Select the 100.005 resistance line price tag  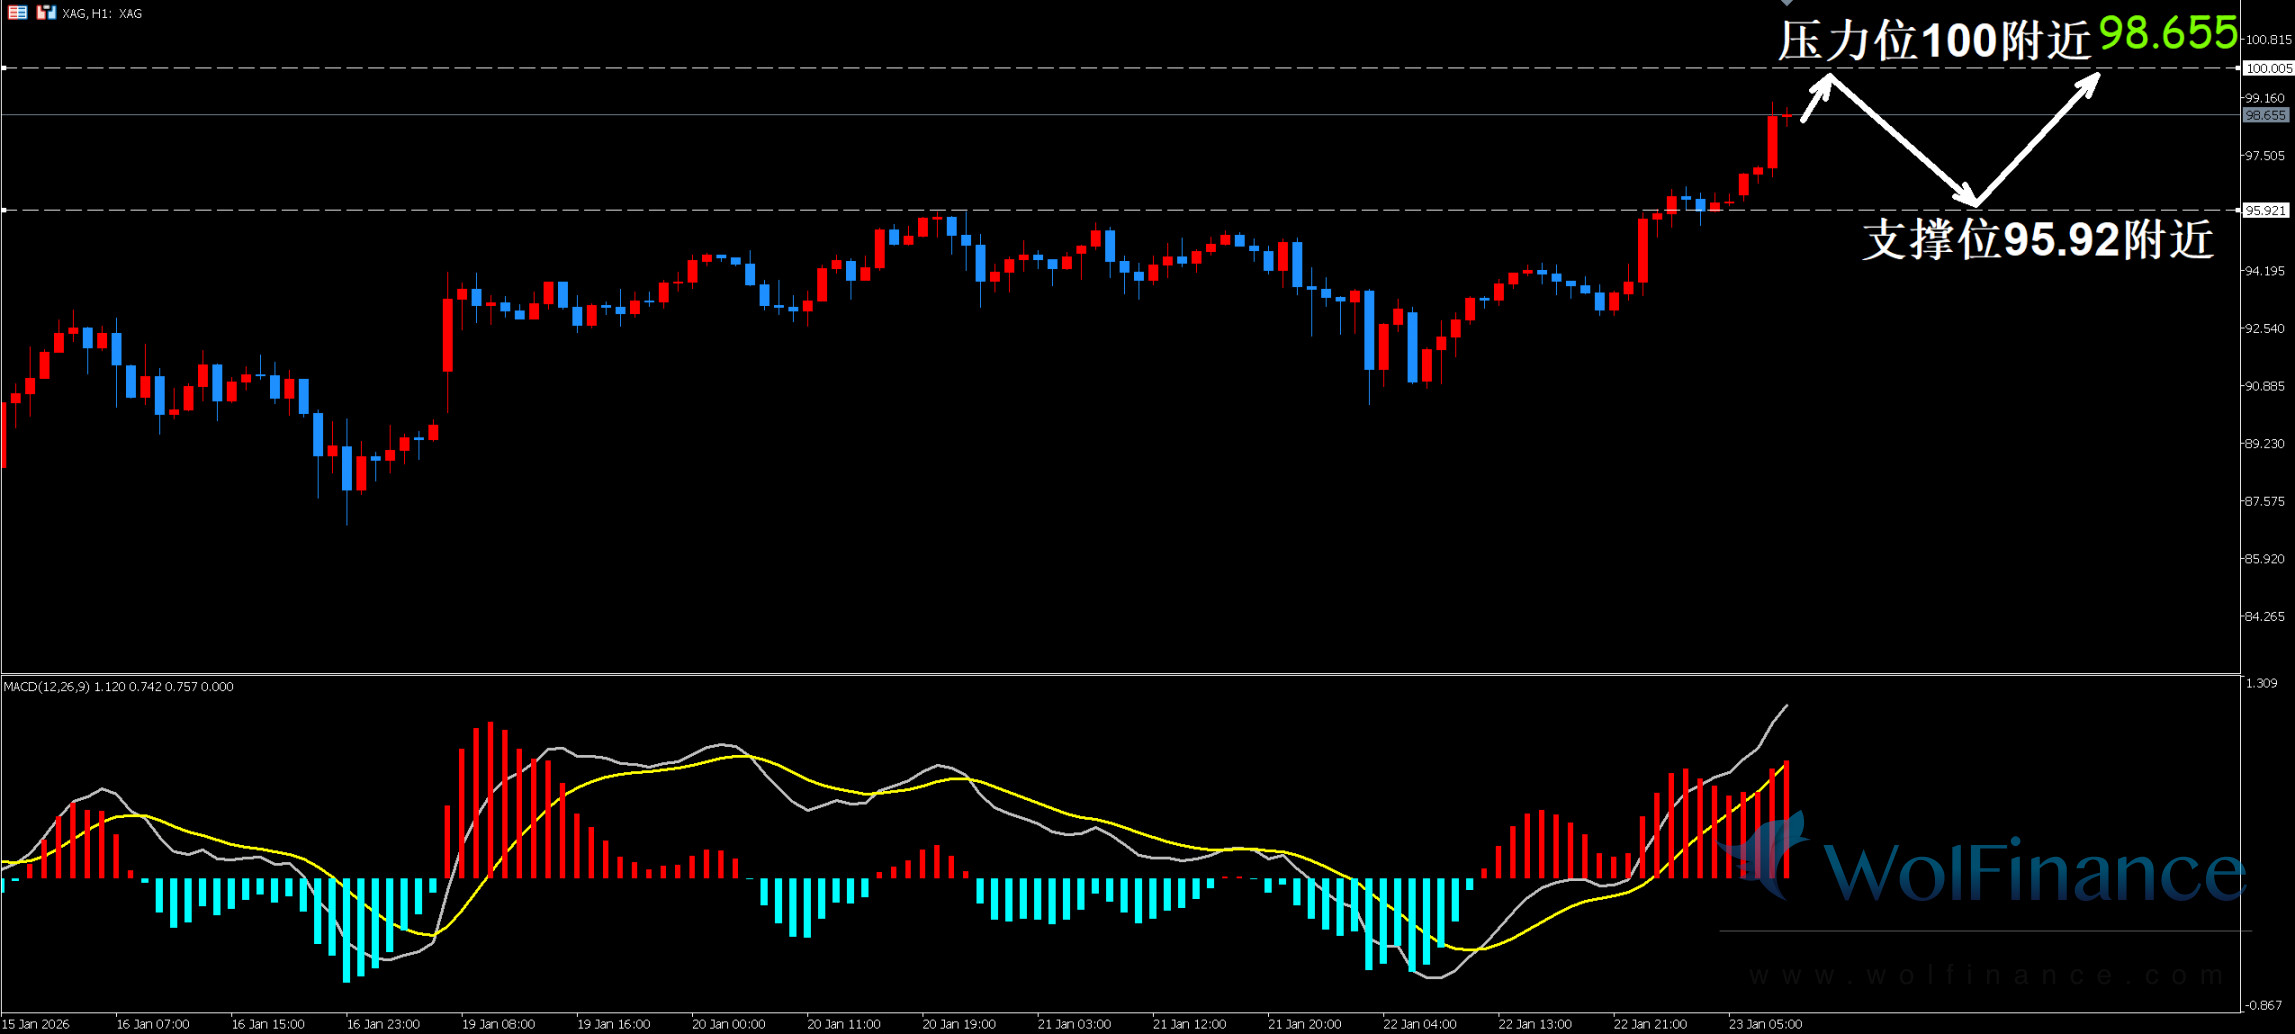tap(2267, 68)
